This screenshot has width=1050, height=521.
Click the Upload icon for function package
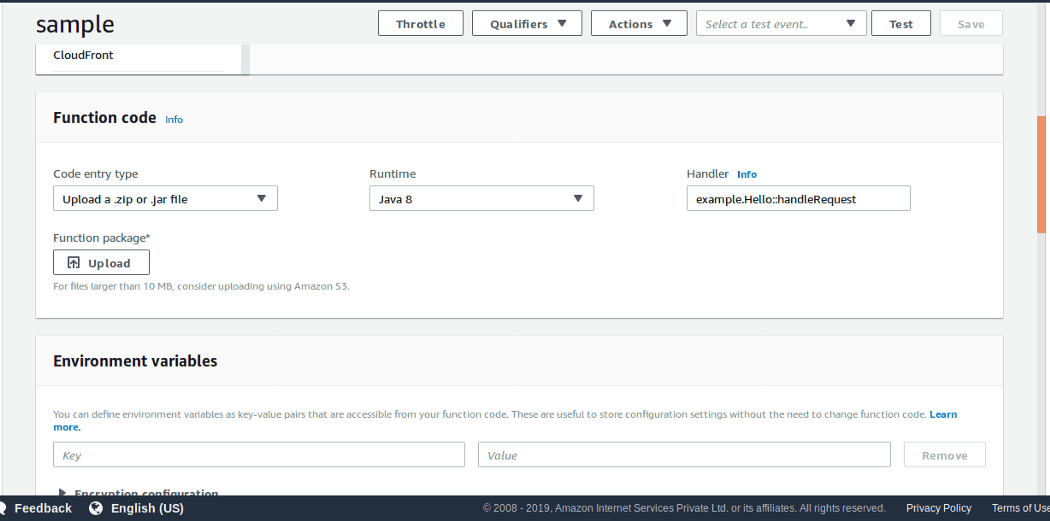74,263
